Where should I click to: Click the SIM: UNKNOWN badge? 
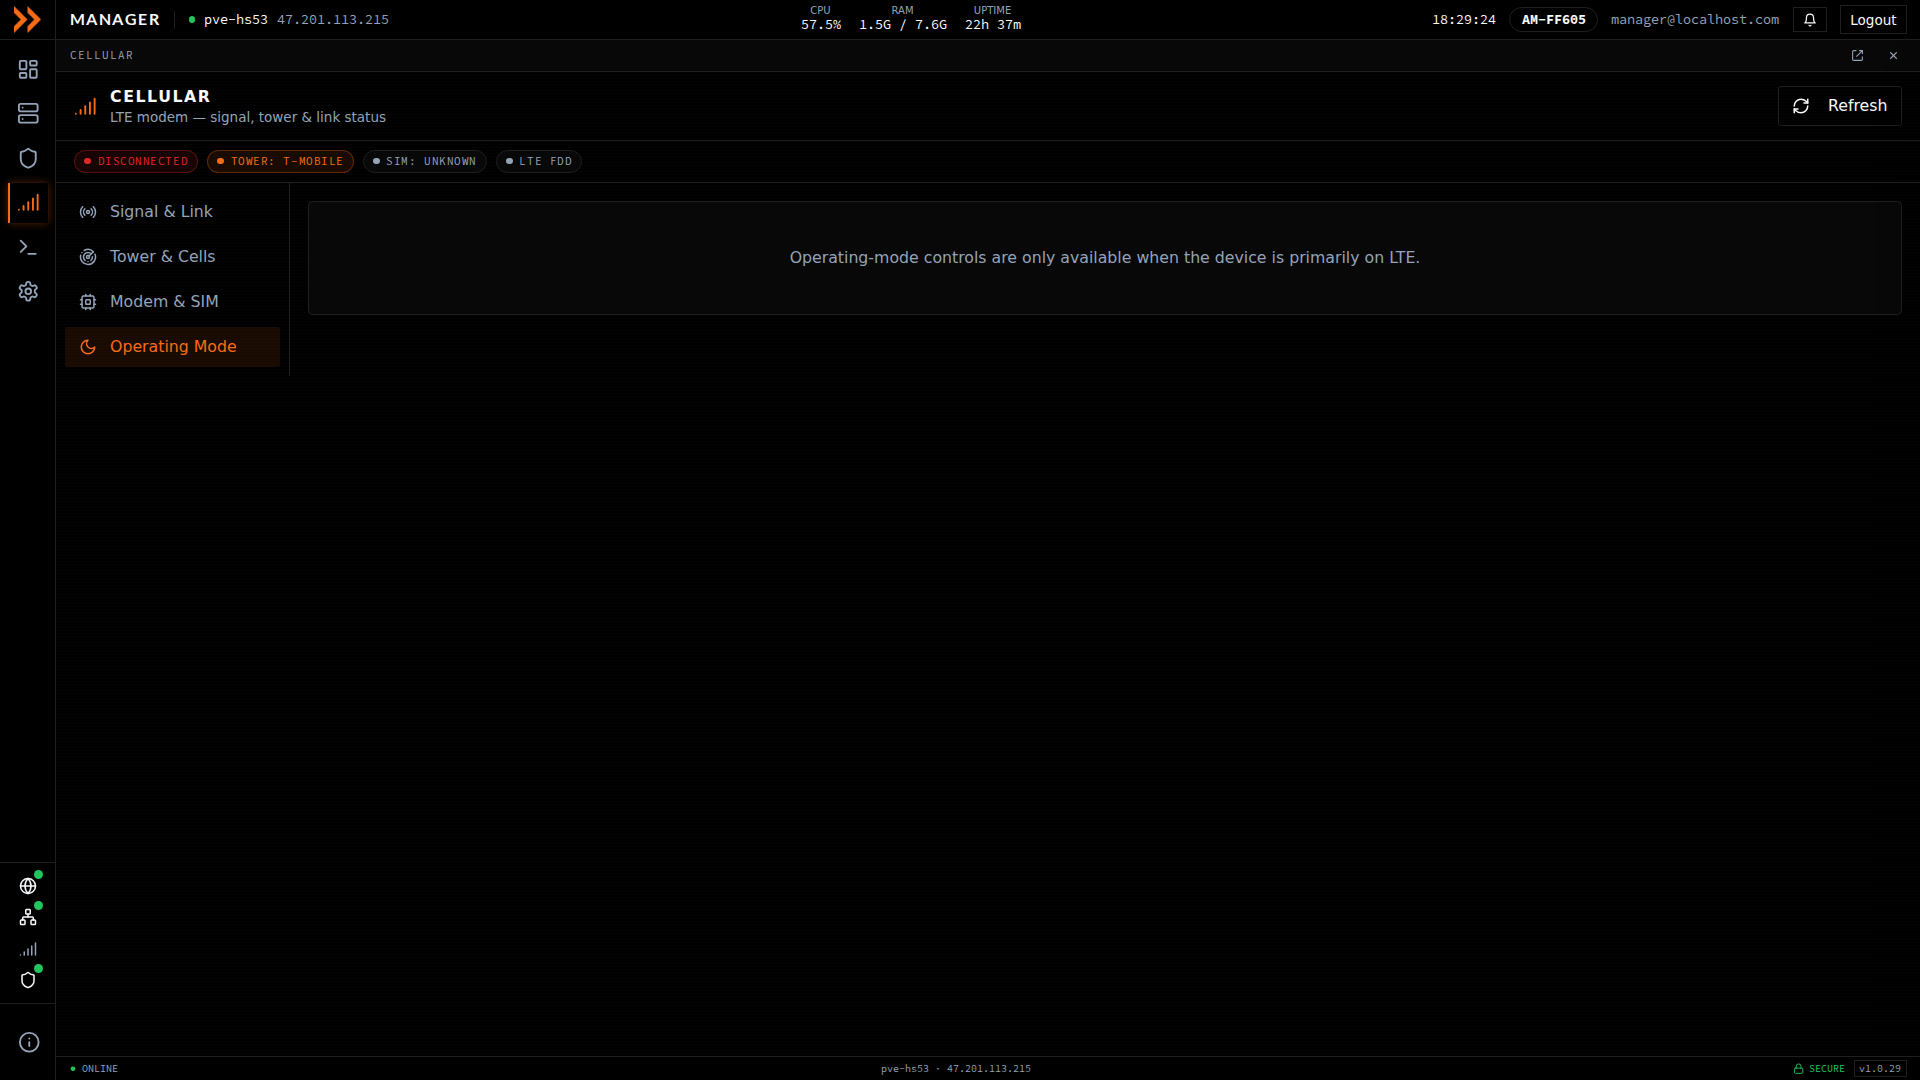pos(424,162)
